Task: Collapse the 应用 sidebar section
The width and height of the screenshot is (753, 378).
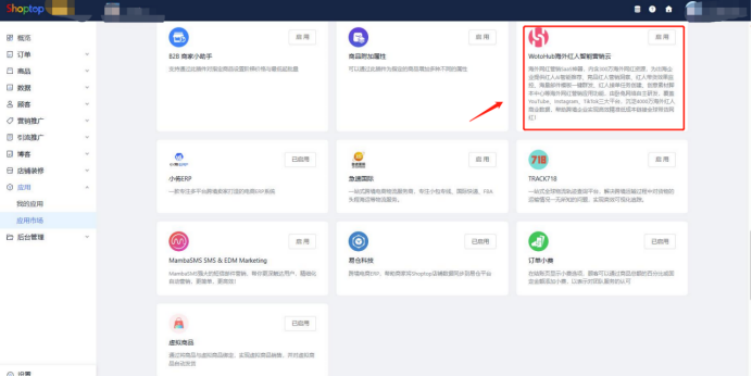Action: click(x=48, y=187)
